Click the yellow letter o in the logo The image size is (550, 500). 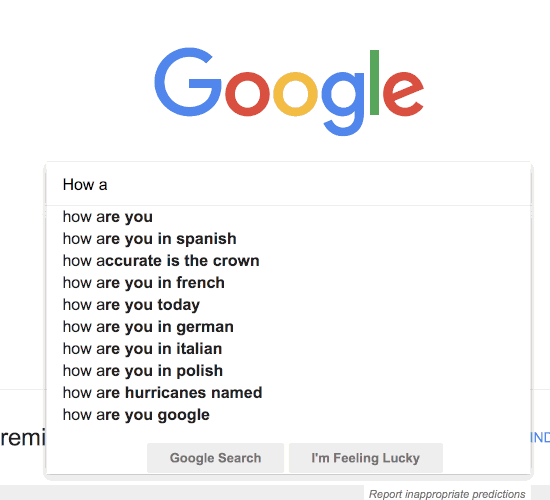pyautogui.click(x=295, y=94)
